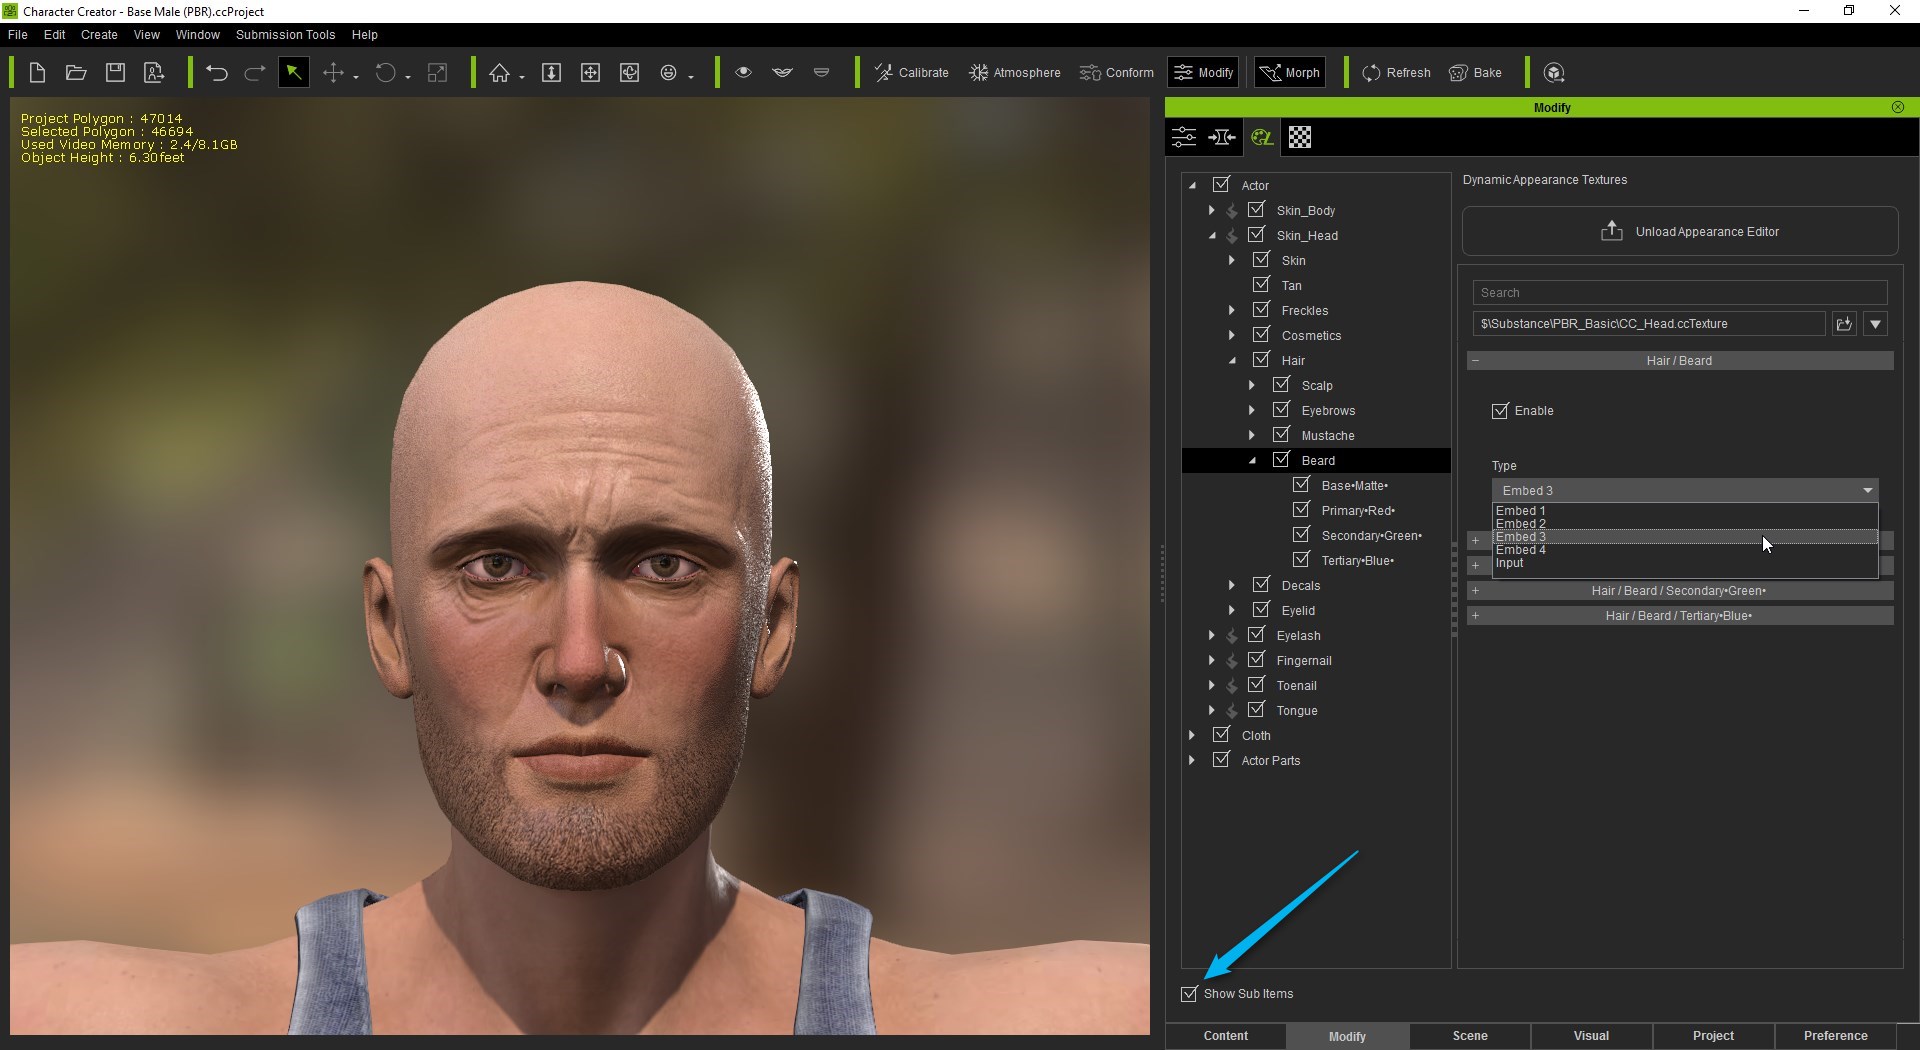Collapse the Skin_Head tree node
The width and height of the screenshot is (1920, 1050).
tap(1212, 236)
